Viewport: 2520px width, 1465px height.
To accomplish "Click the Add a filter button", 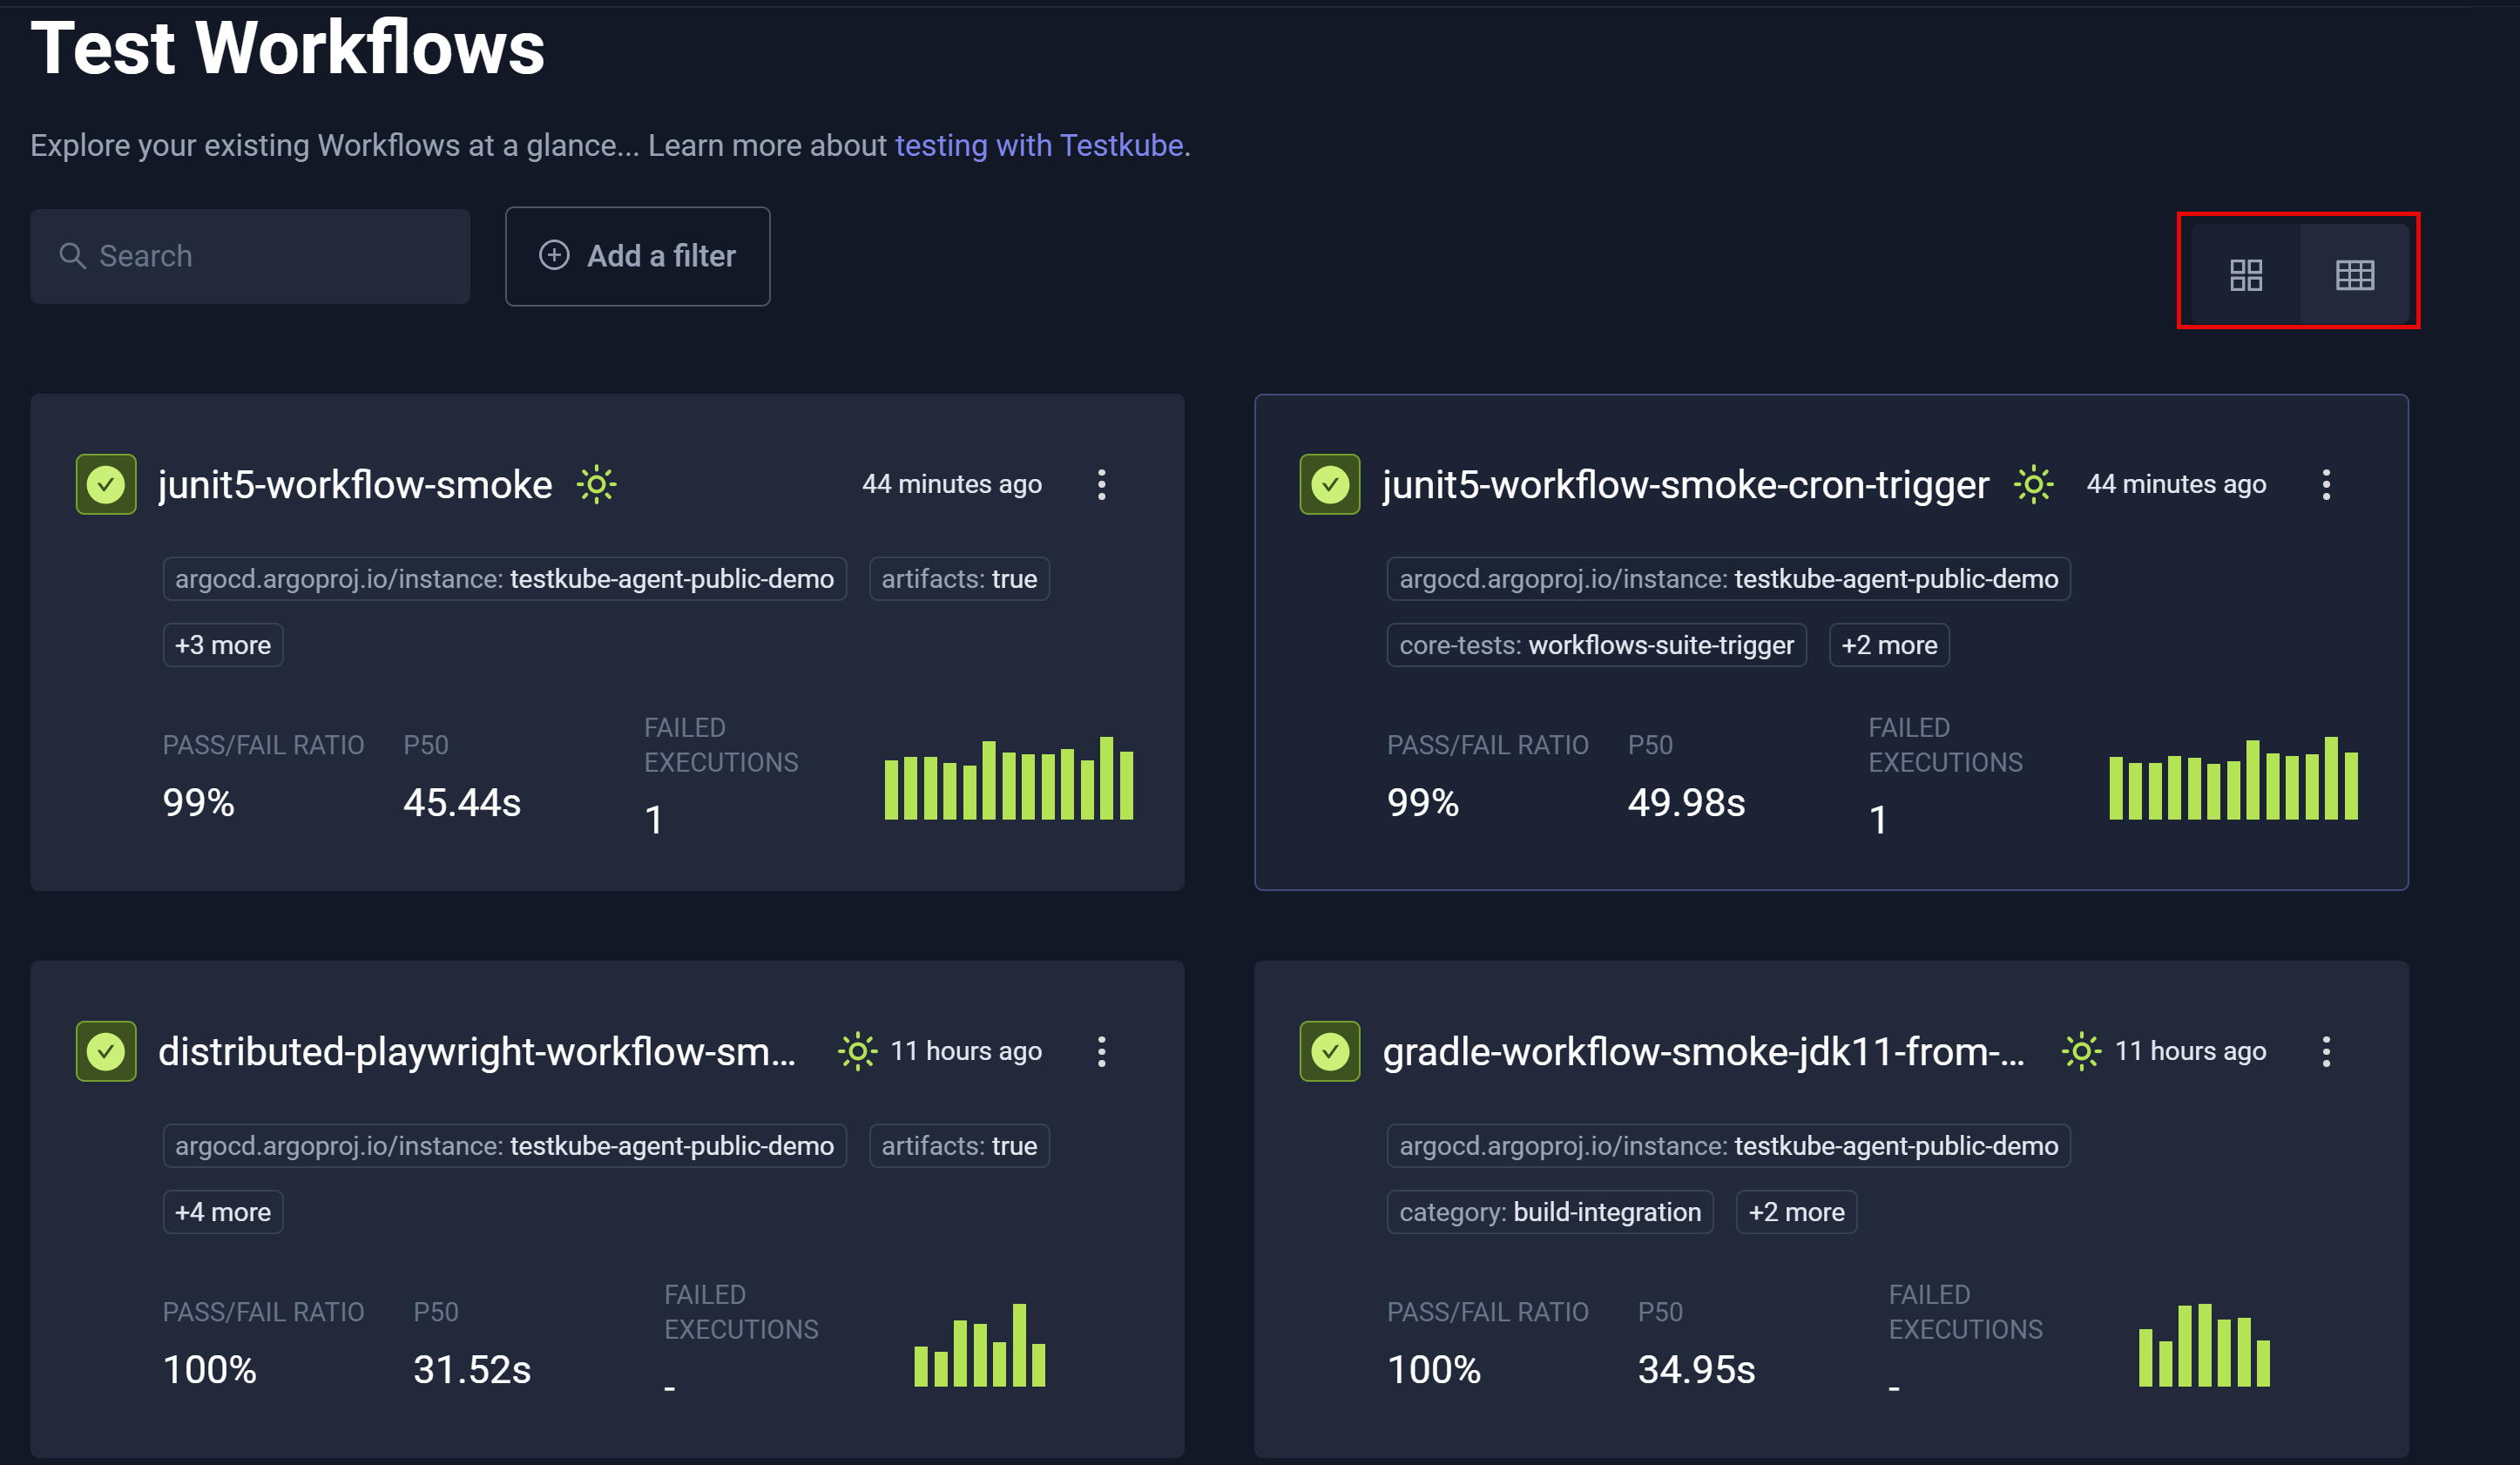I will (637, 256).
